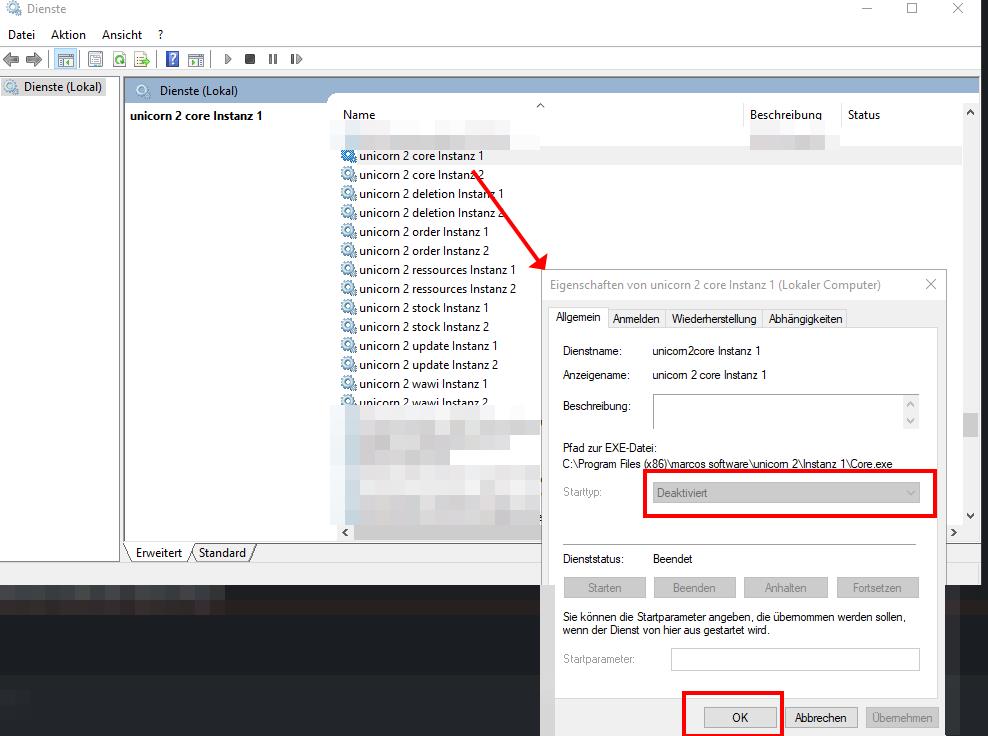
Task: Open the Datei menu
Action: point(21,35)
